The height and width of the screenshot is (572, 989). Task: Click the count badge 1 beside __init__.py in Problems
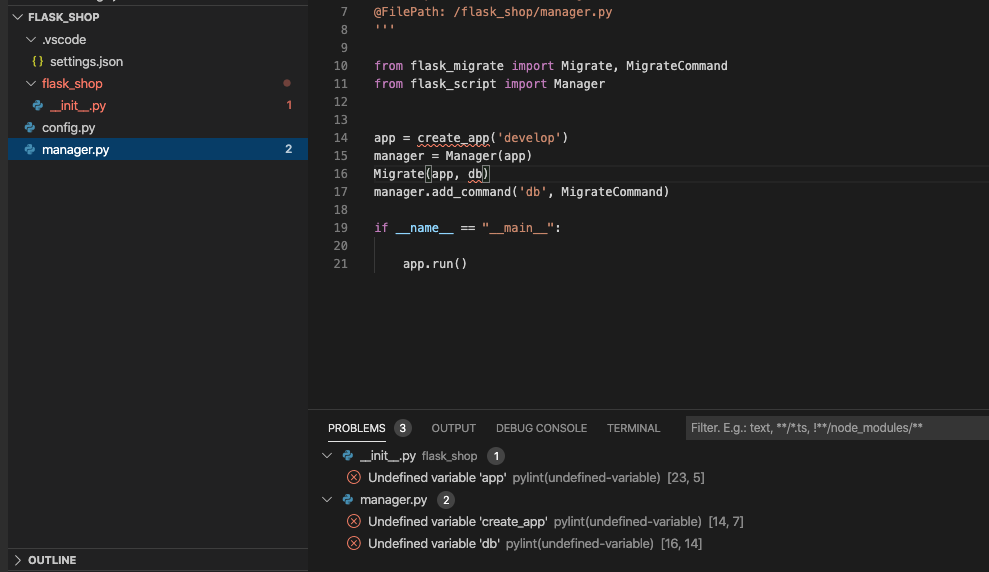point(496,455)
